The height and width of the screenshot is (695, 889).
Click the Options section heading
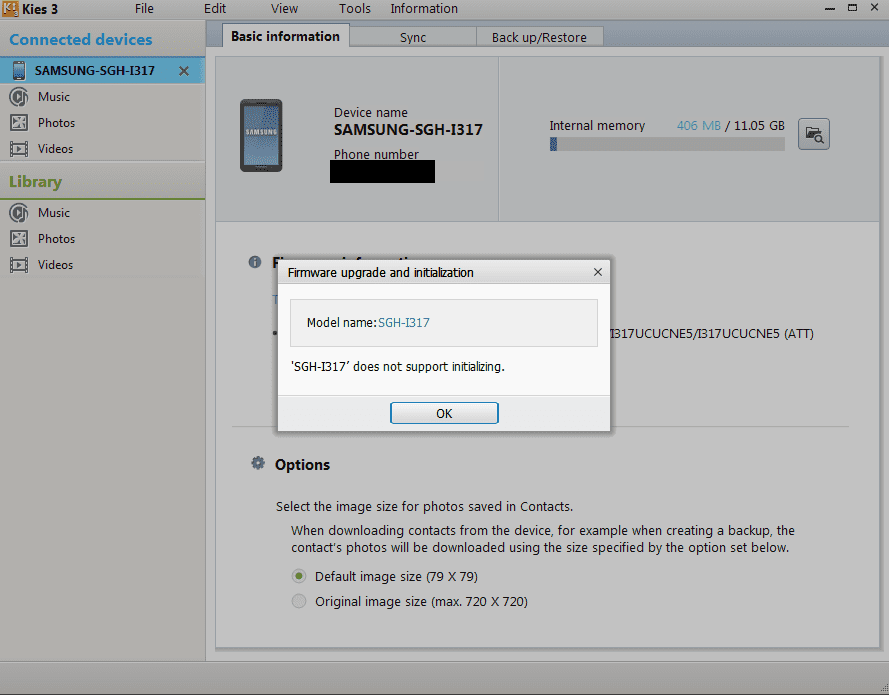302,465
